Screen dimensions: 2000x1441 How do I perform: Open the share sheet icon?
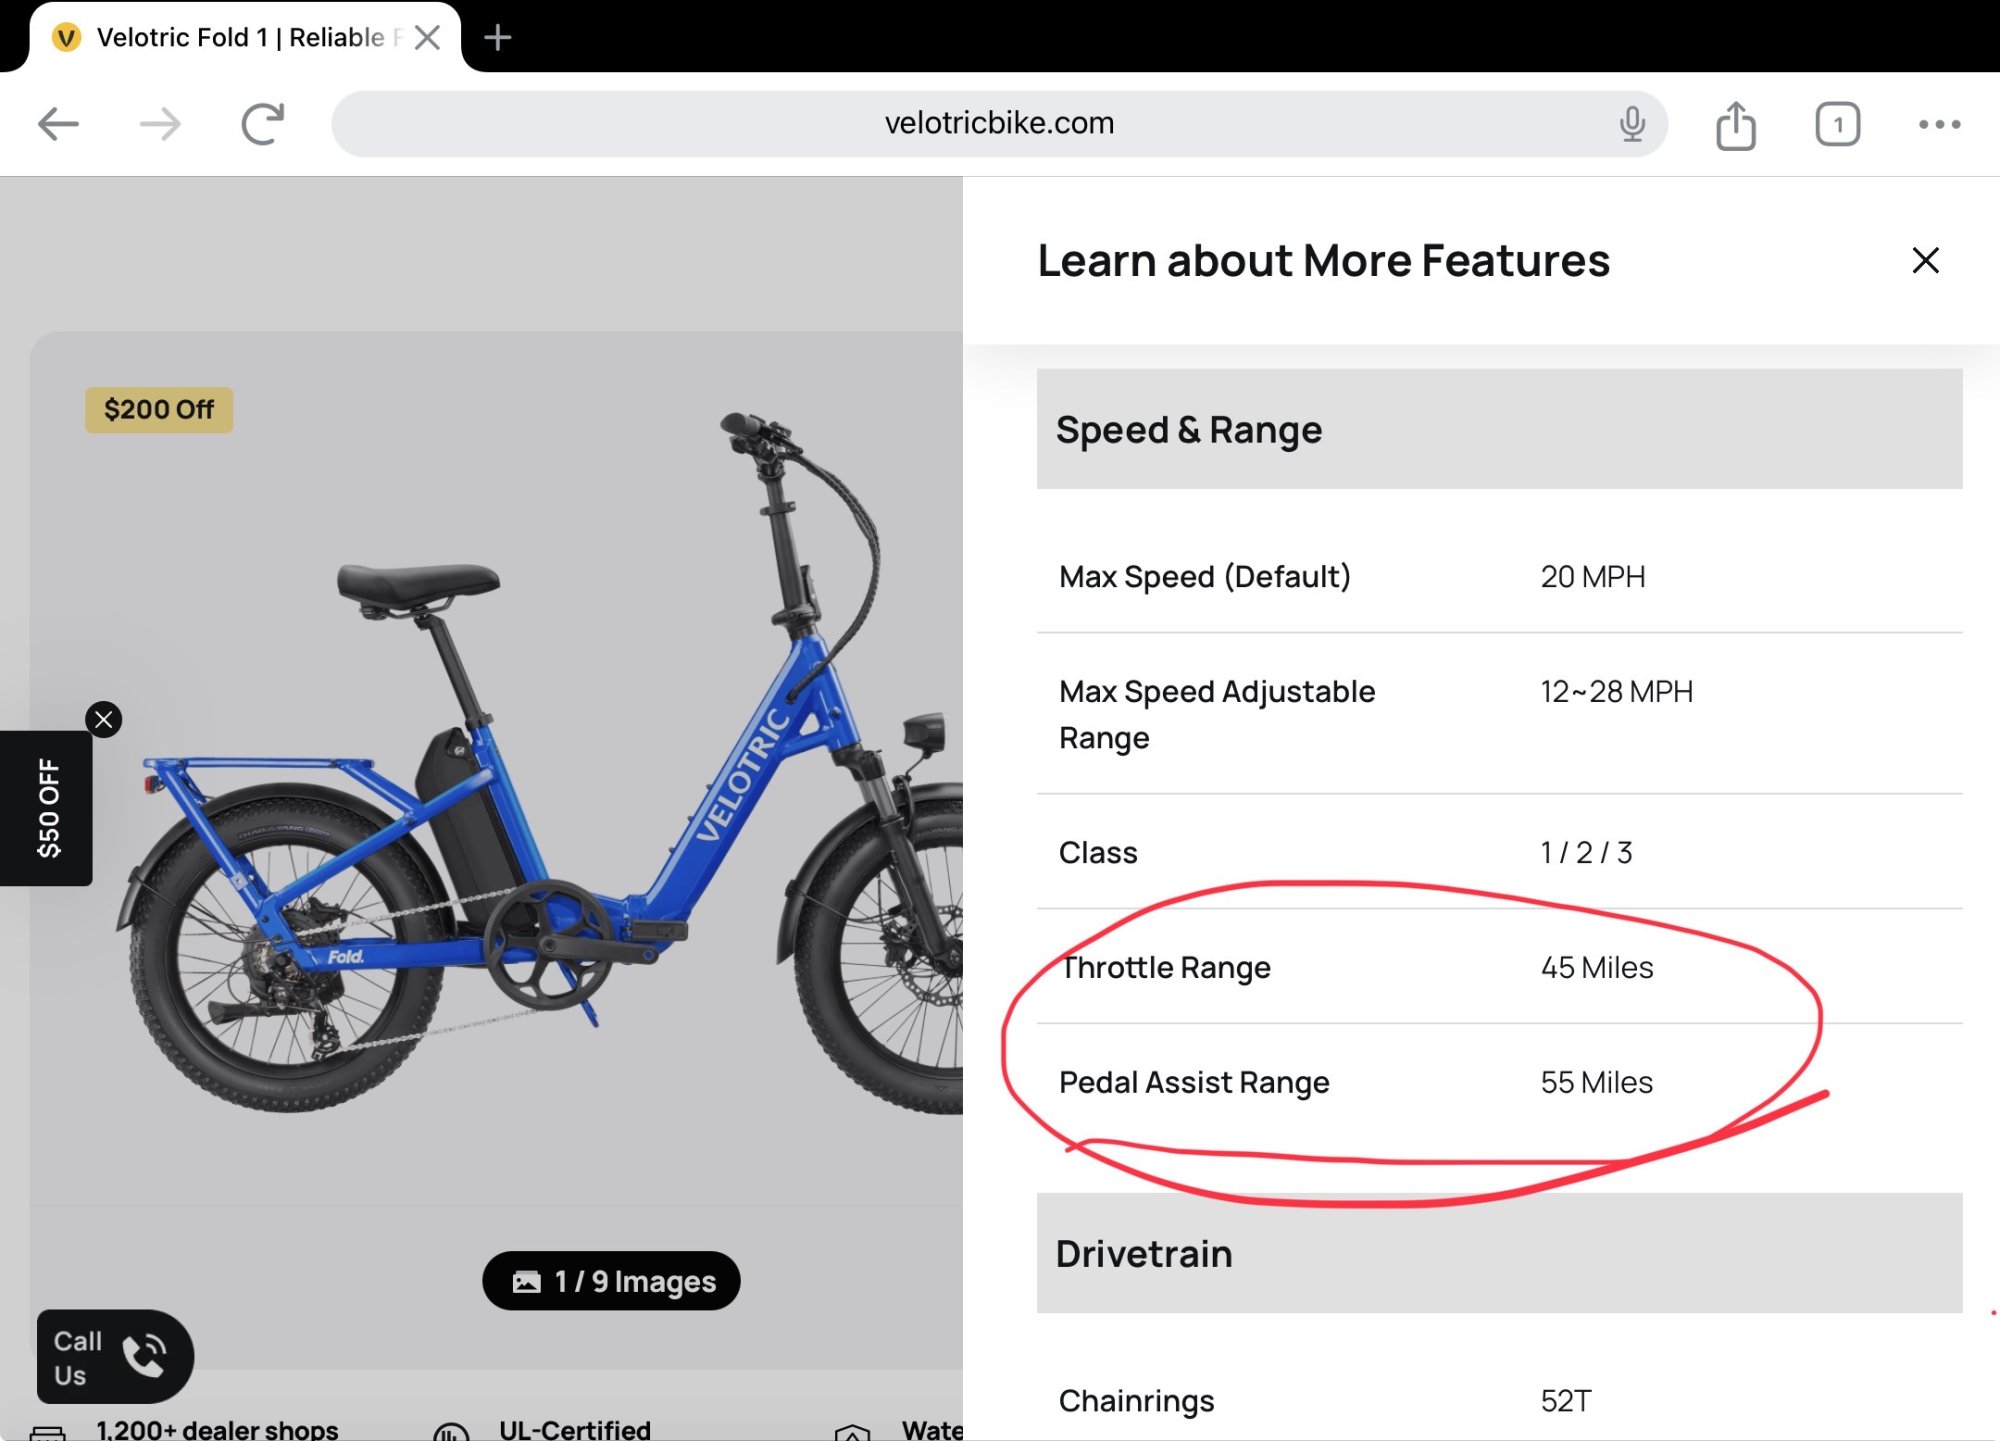point(1736,125)
